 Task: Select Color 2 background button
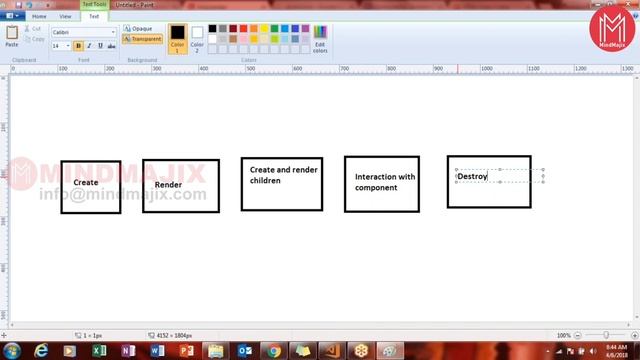(197, 39)
